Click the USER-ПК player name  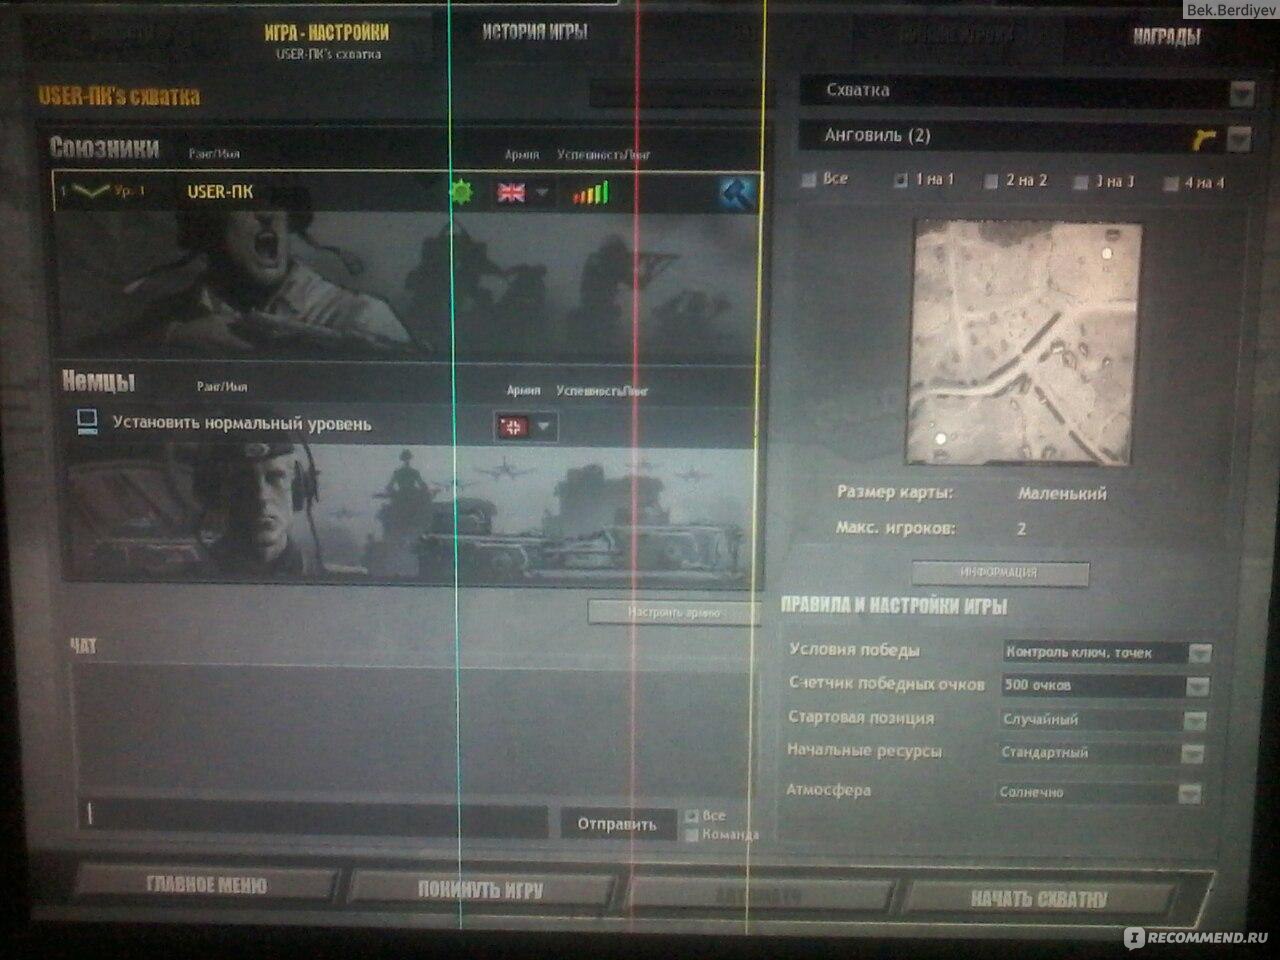click(220, 192)
